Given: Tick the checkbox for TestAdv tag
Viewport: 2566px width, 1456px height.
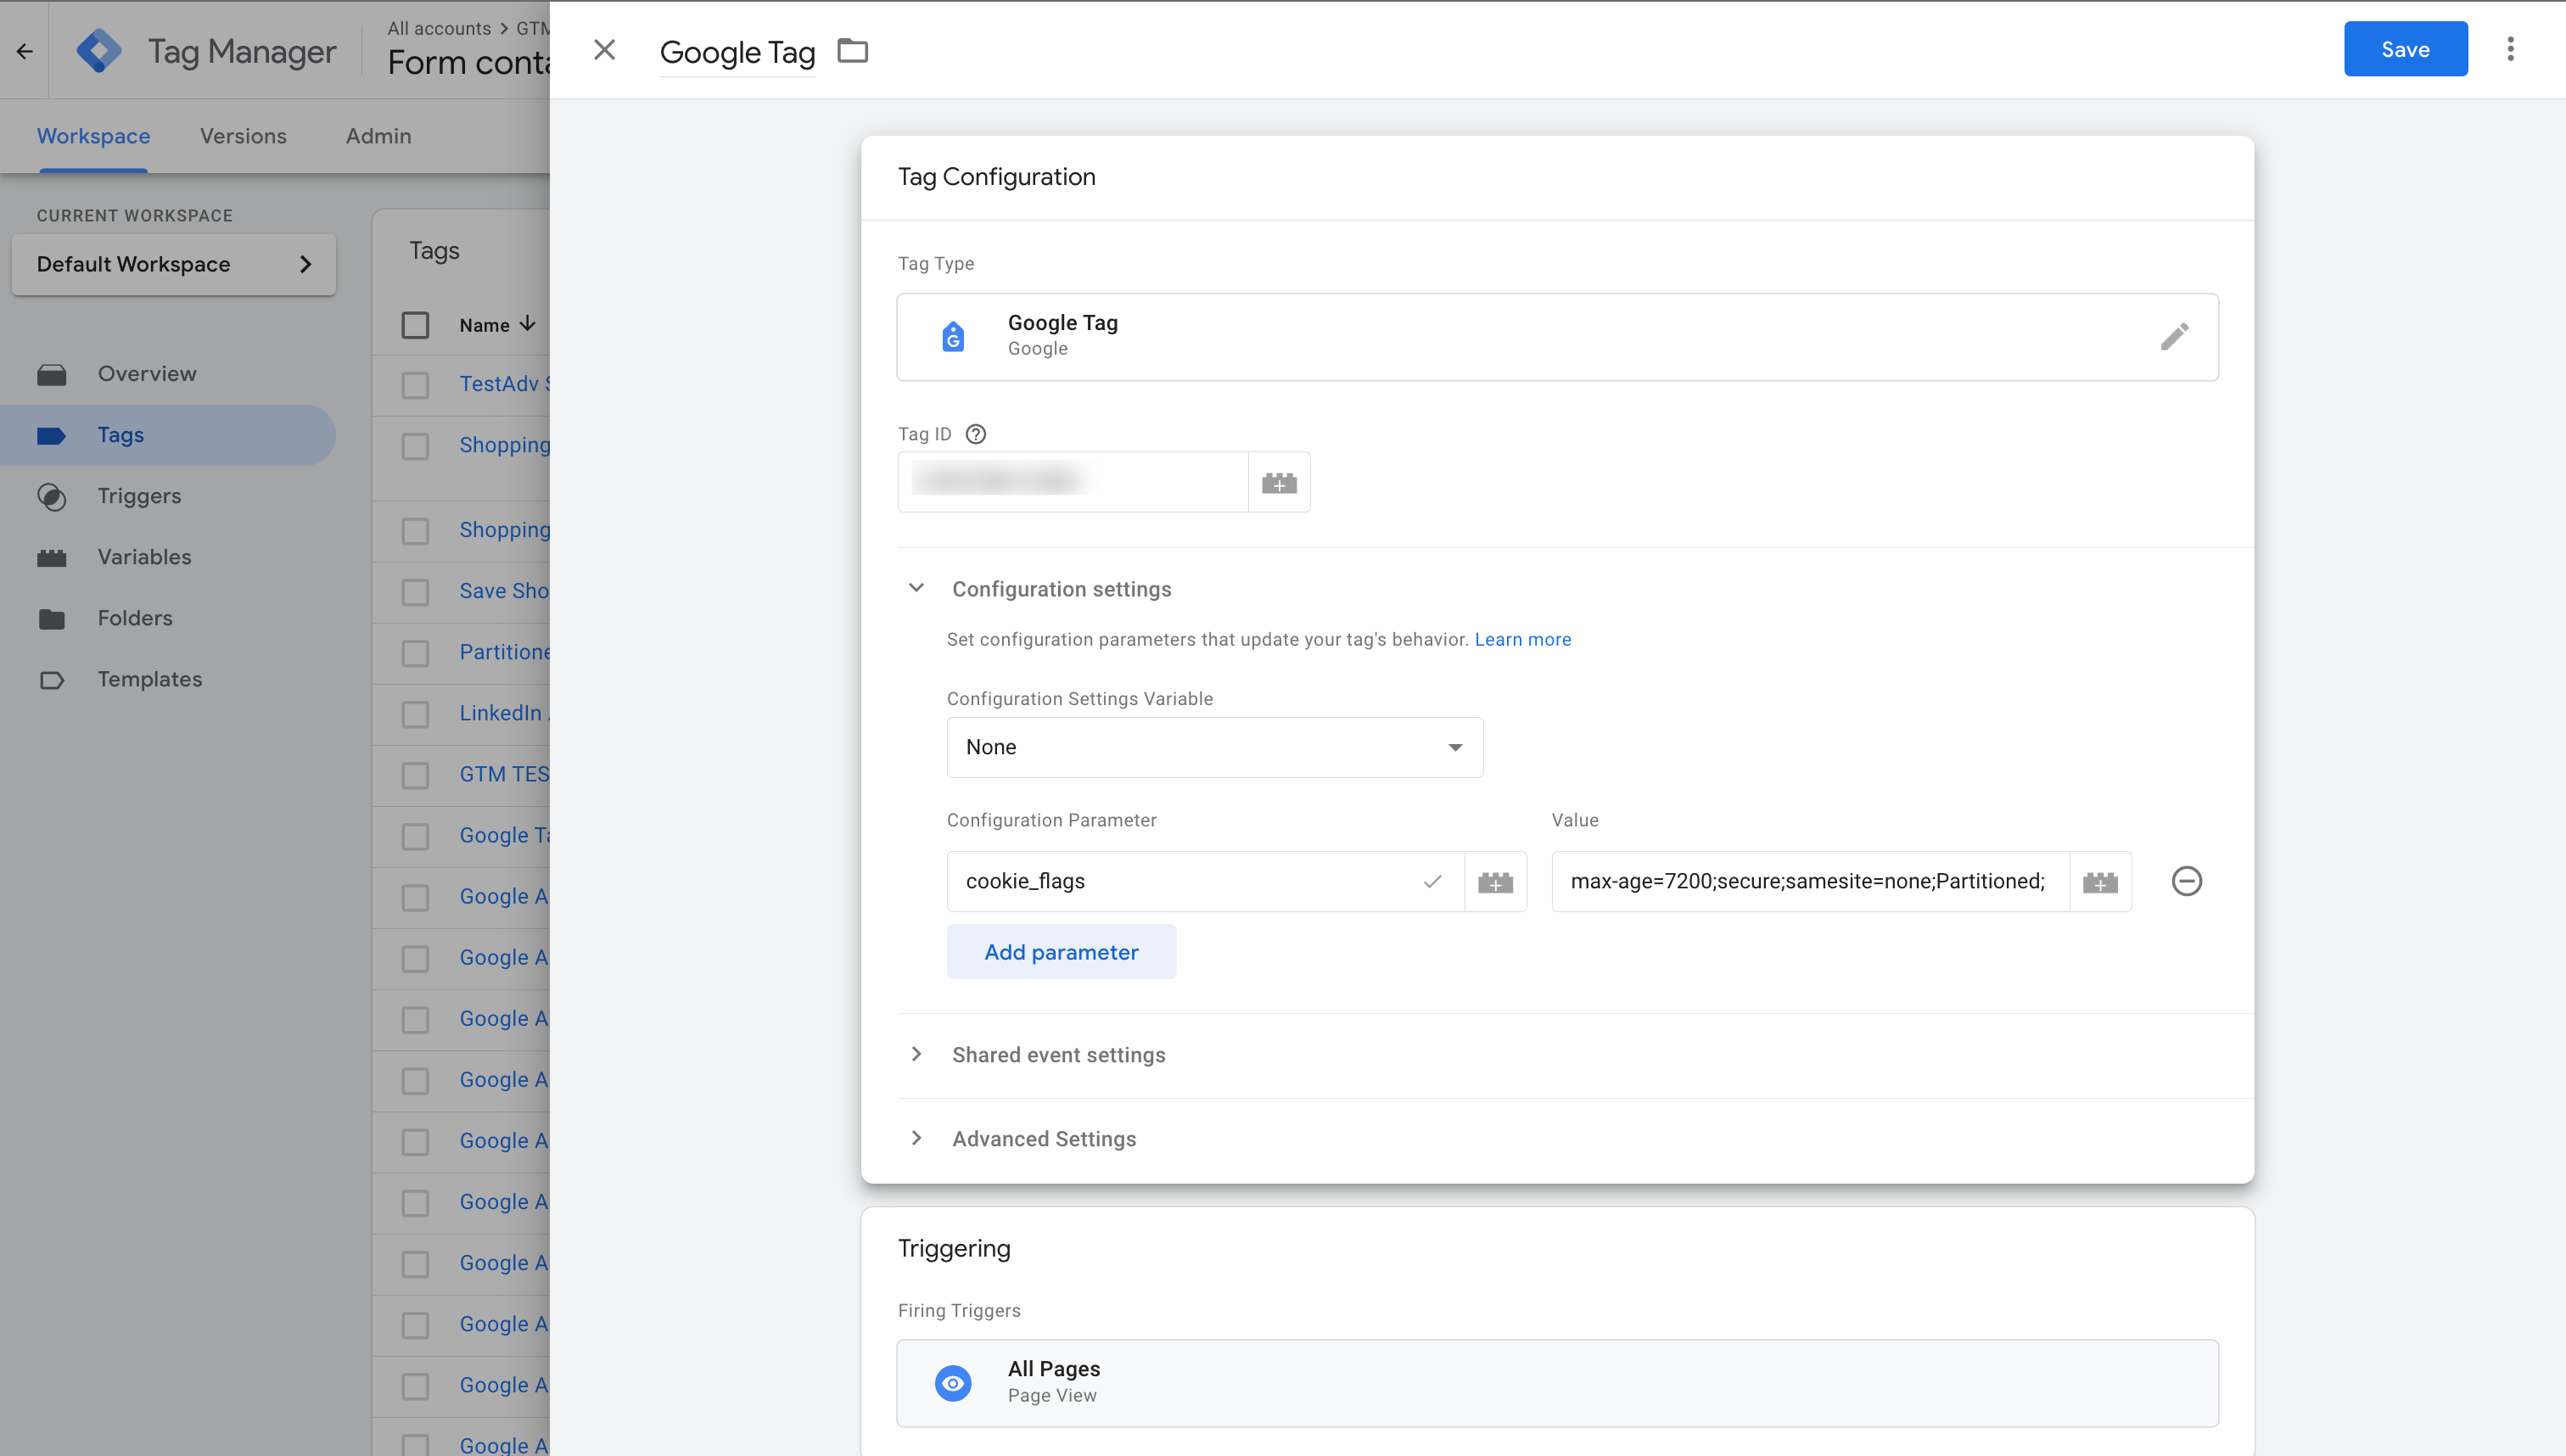Looking at the screenshot, I should [x=415, y=385].
